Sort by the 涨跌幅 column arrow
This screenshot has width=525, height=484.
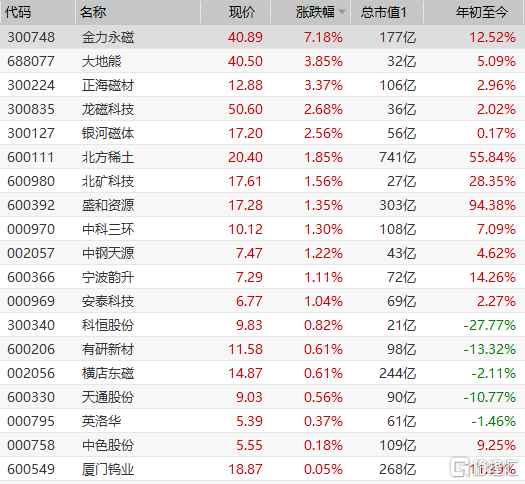[x=342, y=12]
